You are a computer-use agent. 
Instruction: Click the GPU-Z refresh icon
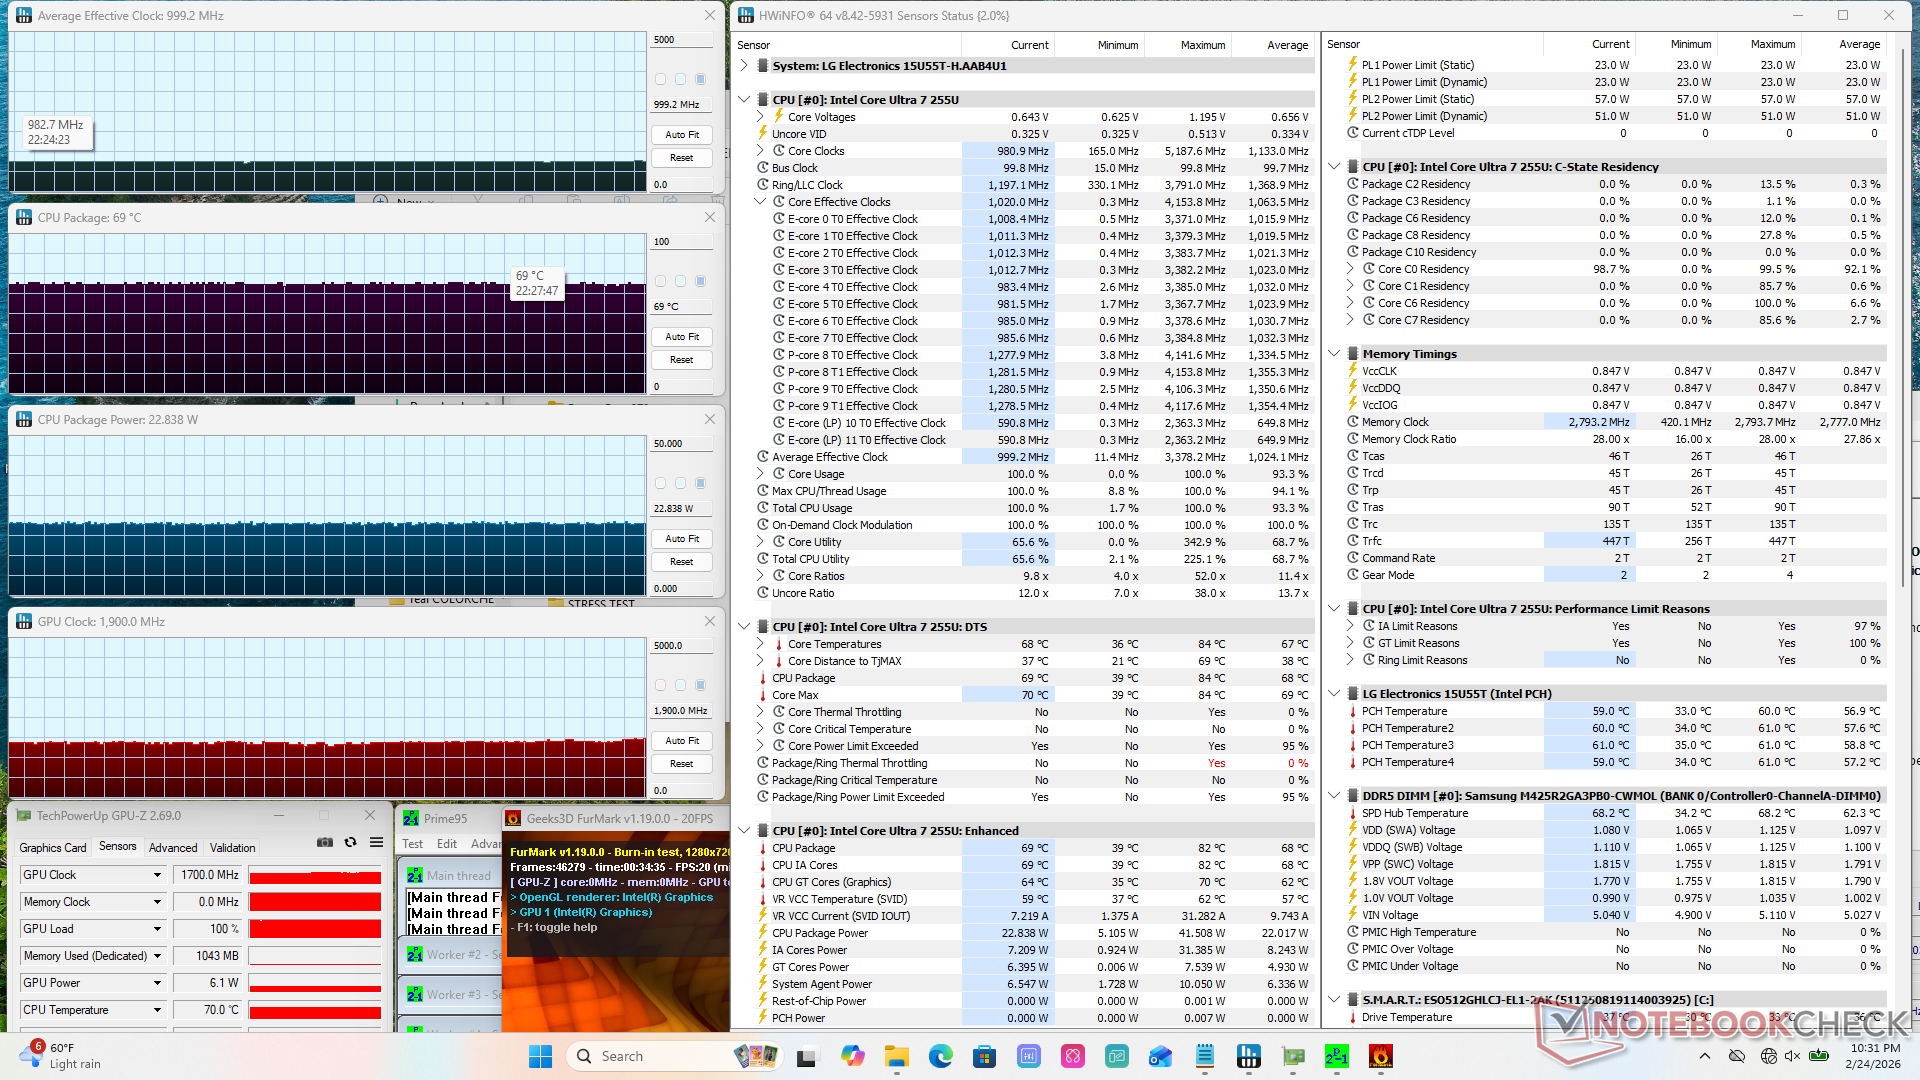tap(350, 843)
